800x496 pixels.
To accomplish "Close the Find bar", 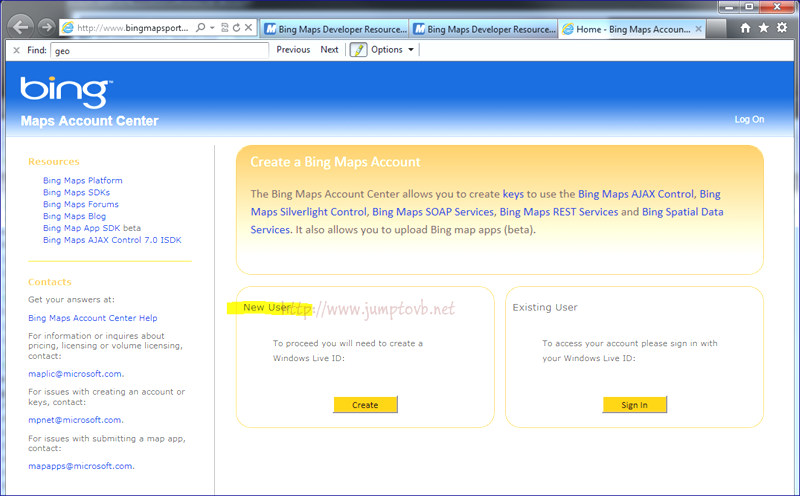I will pos(16,50).
